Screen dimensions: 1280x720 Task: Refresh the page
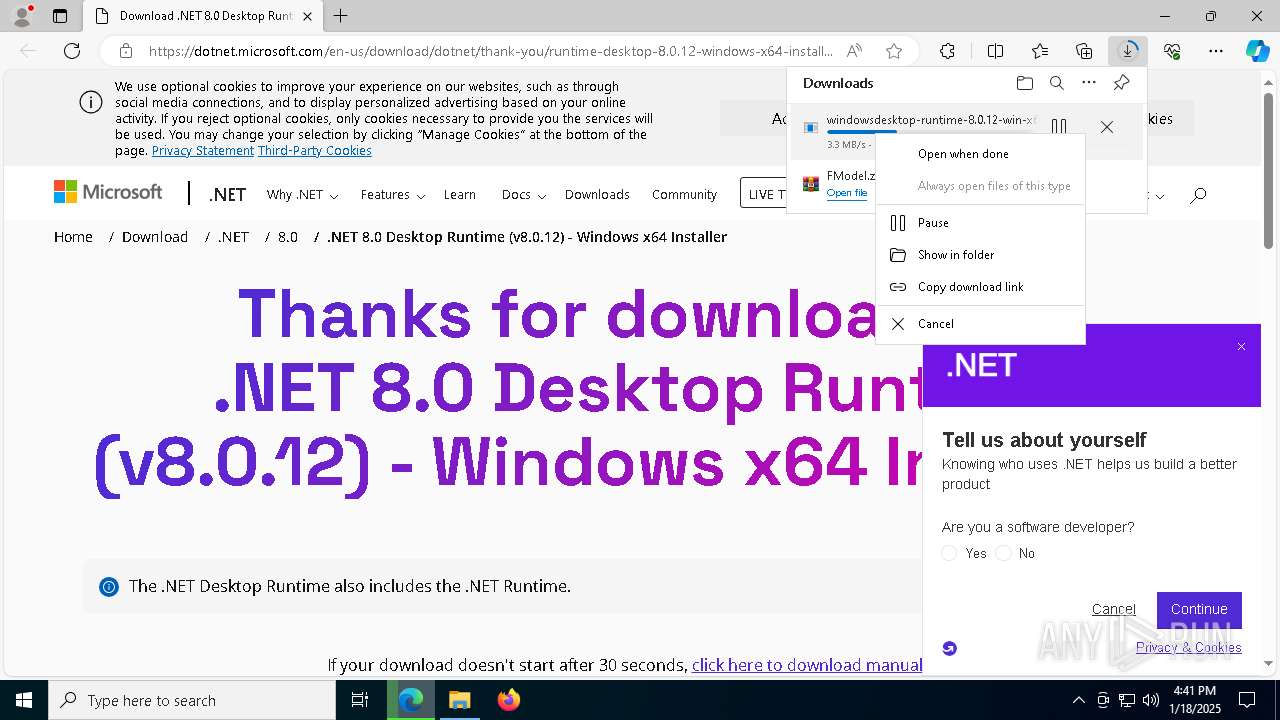(x=72, y=51)
